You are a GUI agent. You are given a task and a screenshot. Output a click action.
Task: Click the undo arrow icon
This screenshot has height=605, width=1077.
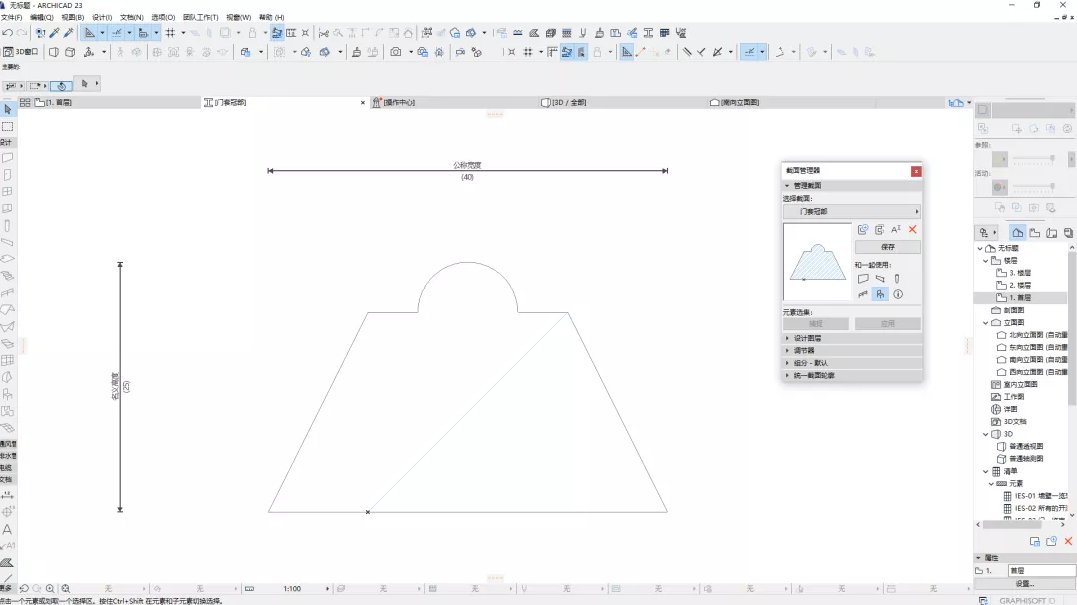(8, 33)
